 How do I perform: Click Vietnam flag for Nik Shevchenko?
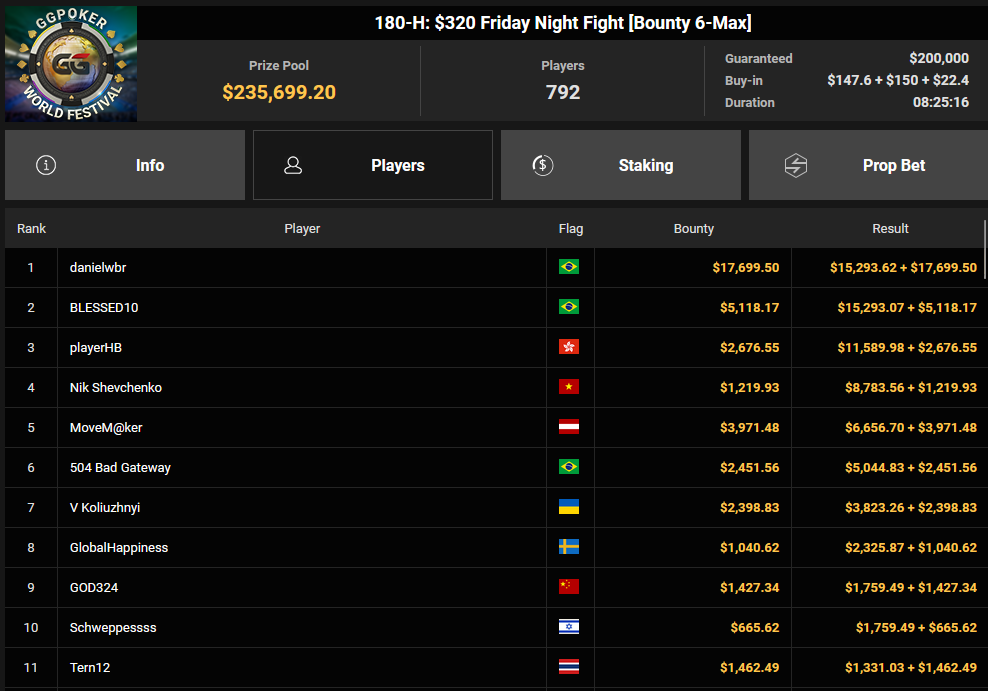[569, 387]
